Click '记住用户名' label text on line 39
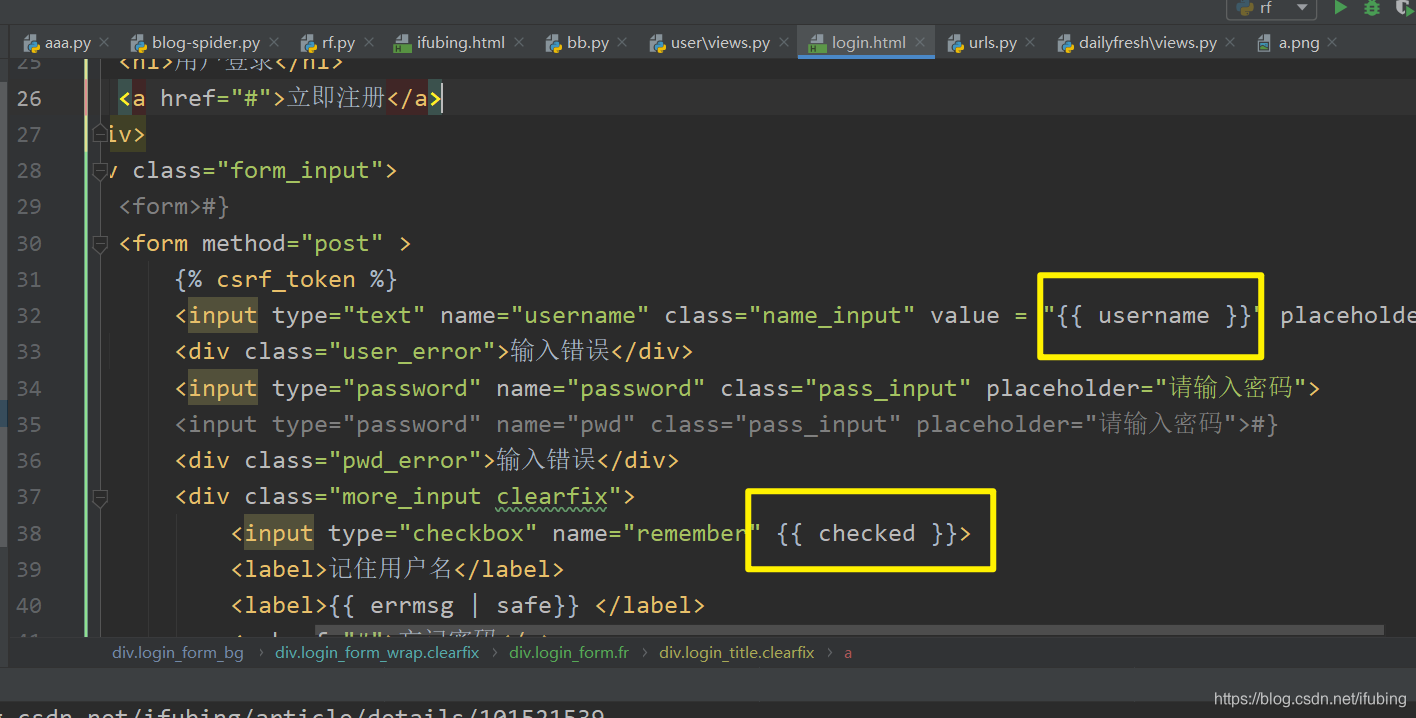Viewport: 1416px width, 718px height. pos(391,570)
